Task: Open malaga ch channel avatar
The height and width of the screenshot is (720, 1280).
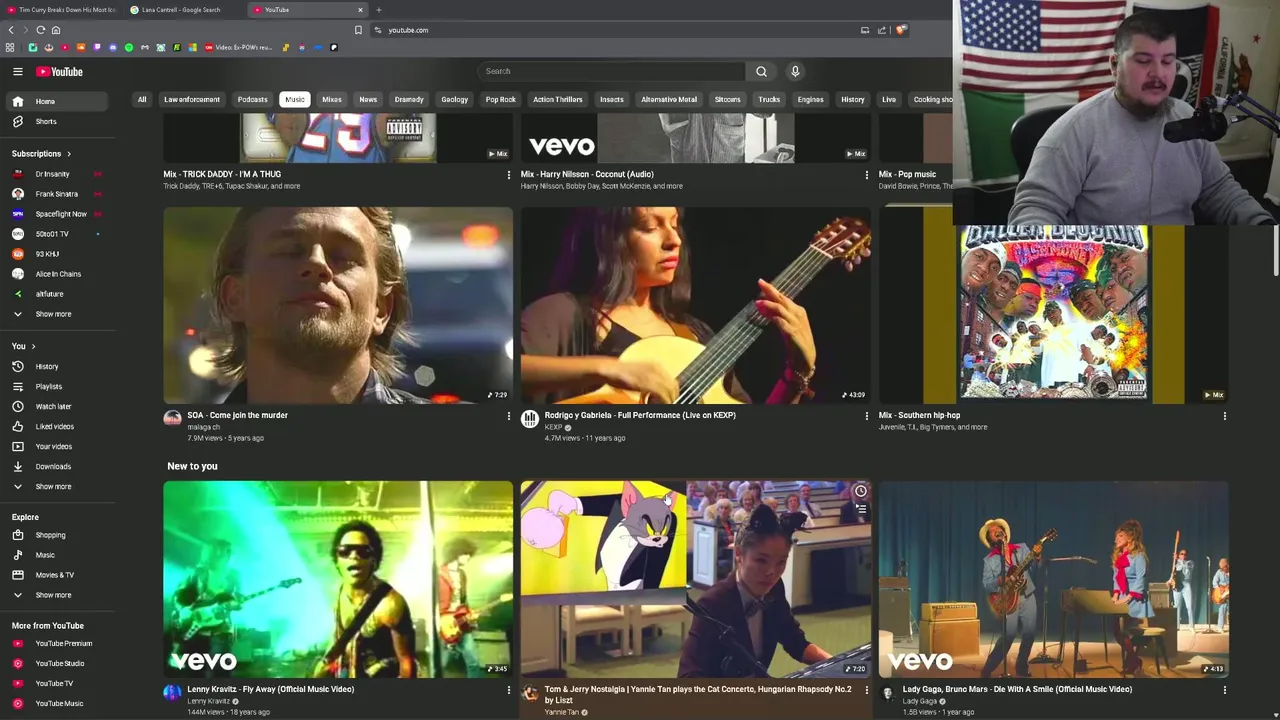Action: (x=172, y=419)
